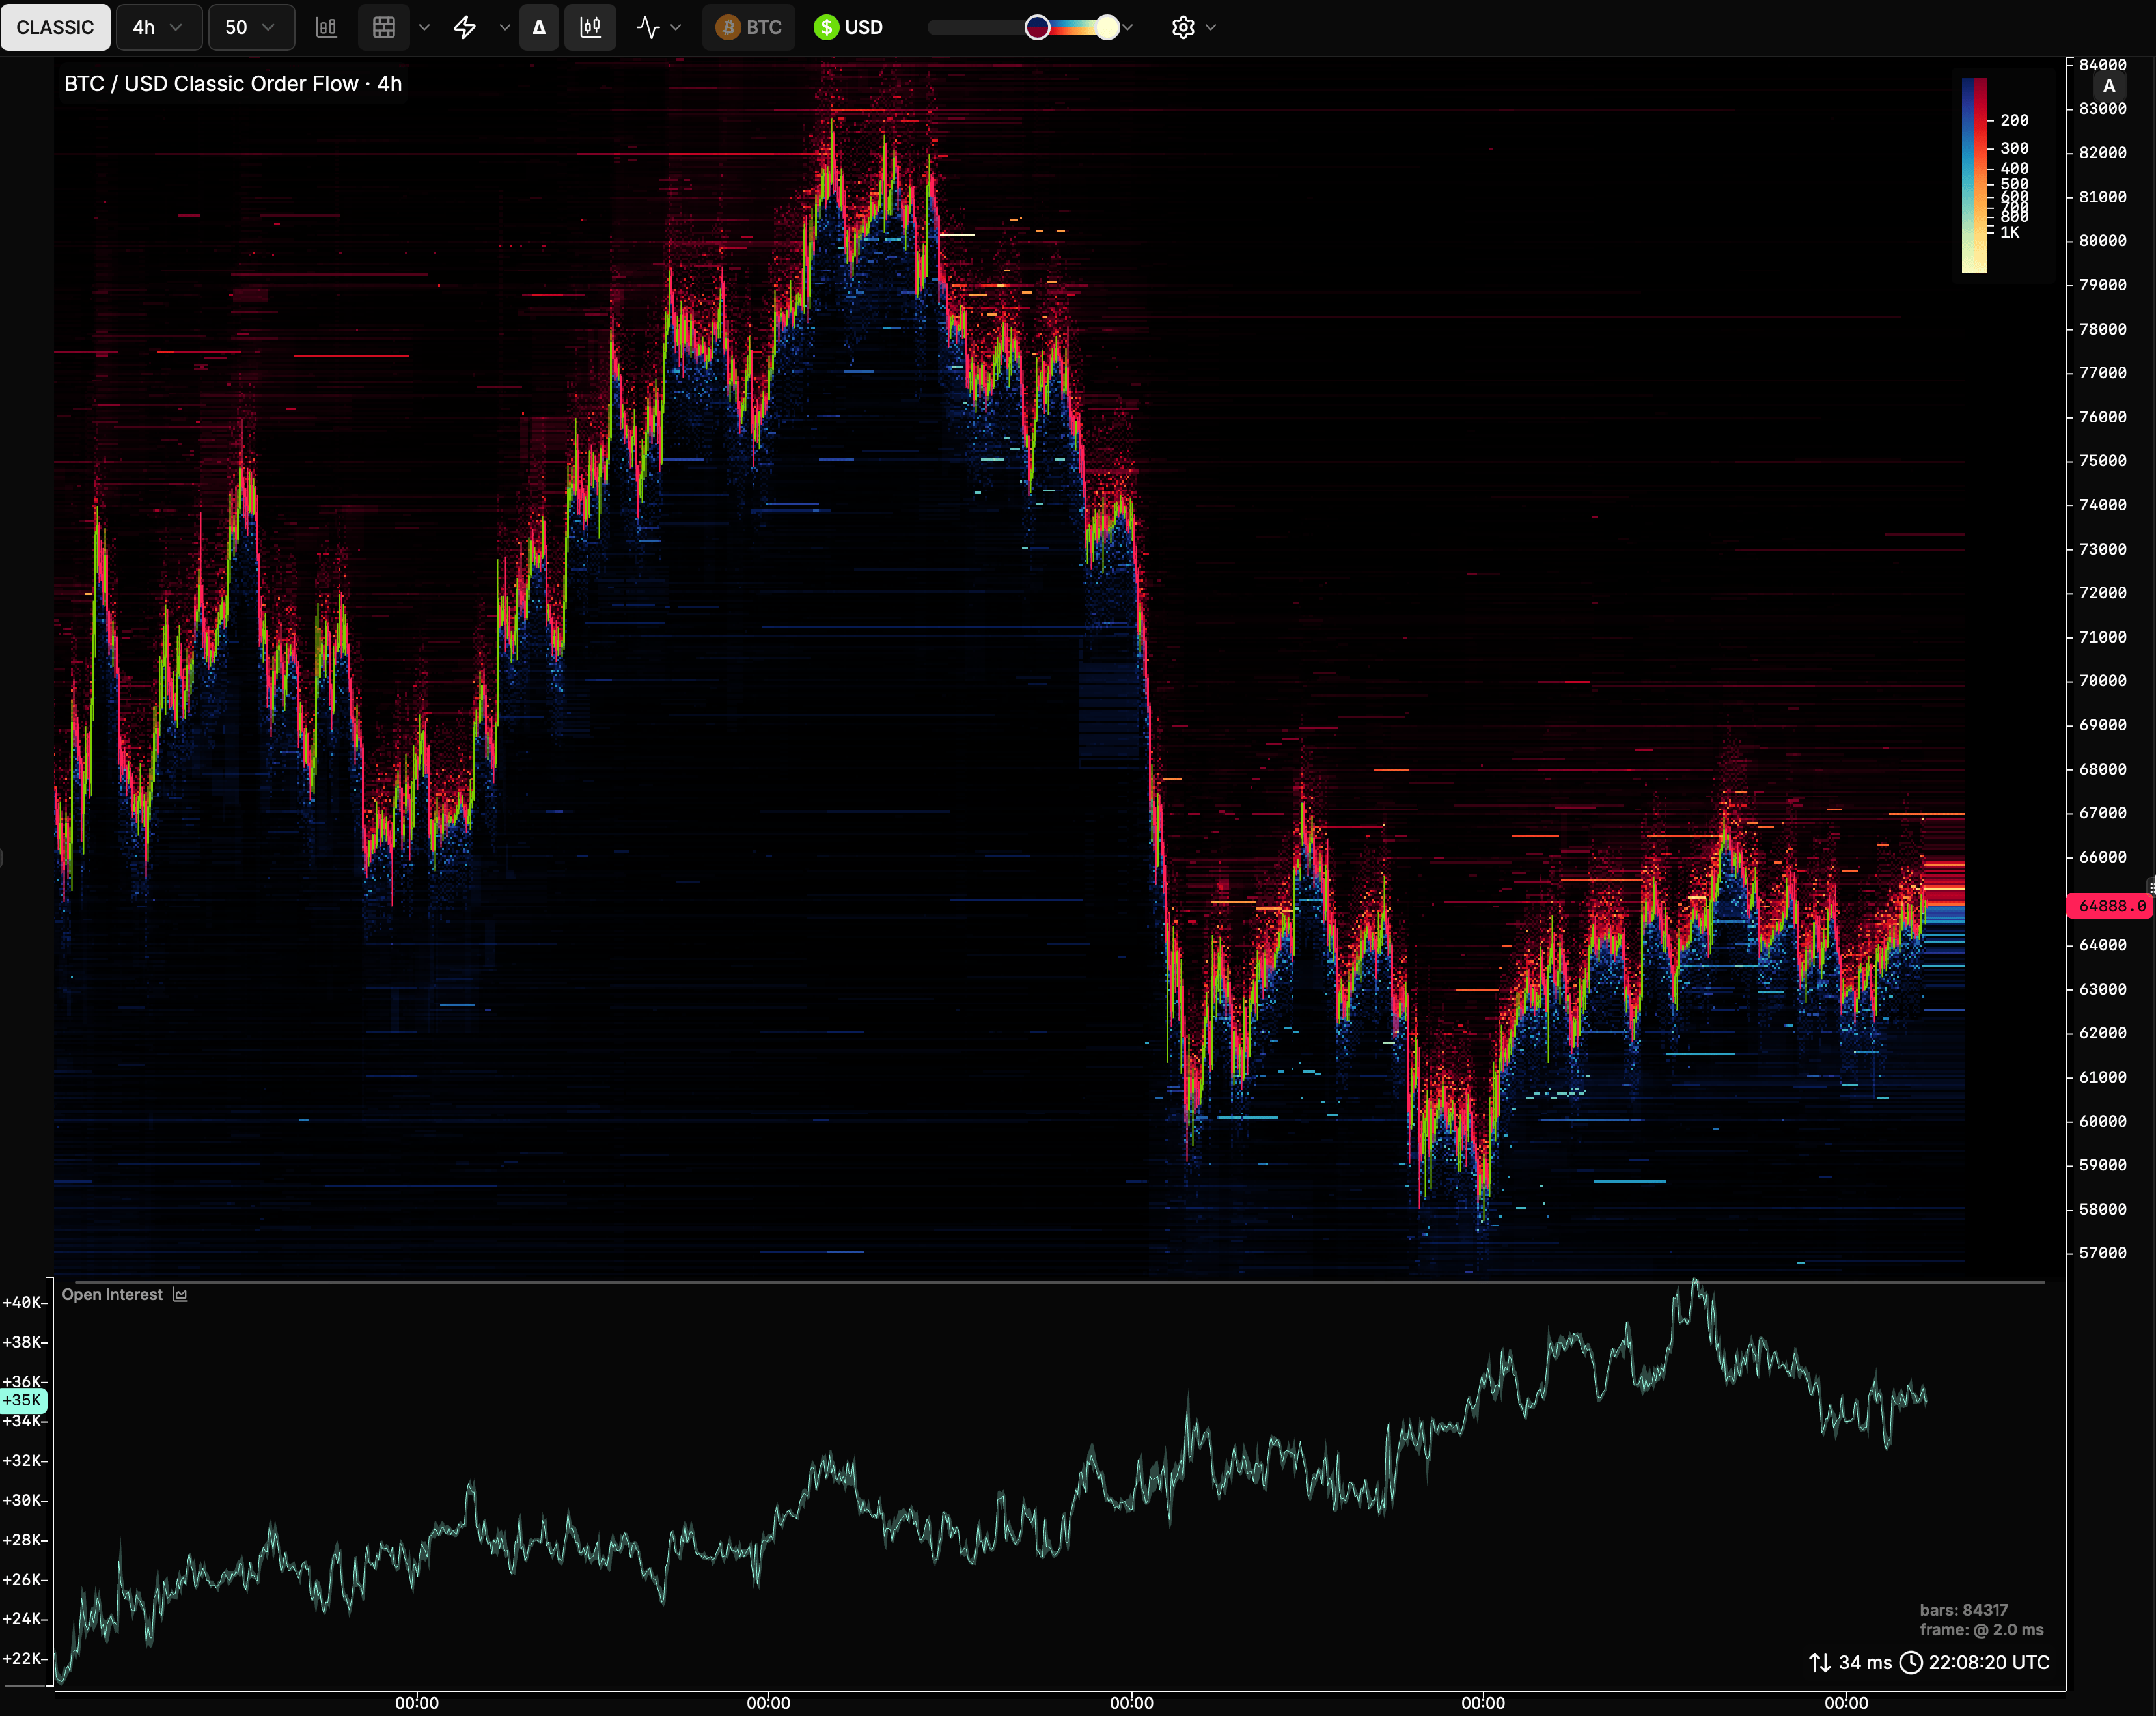Click the A auto-scale button on price axis

[2109, 86]
